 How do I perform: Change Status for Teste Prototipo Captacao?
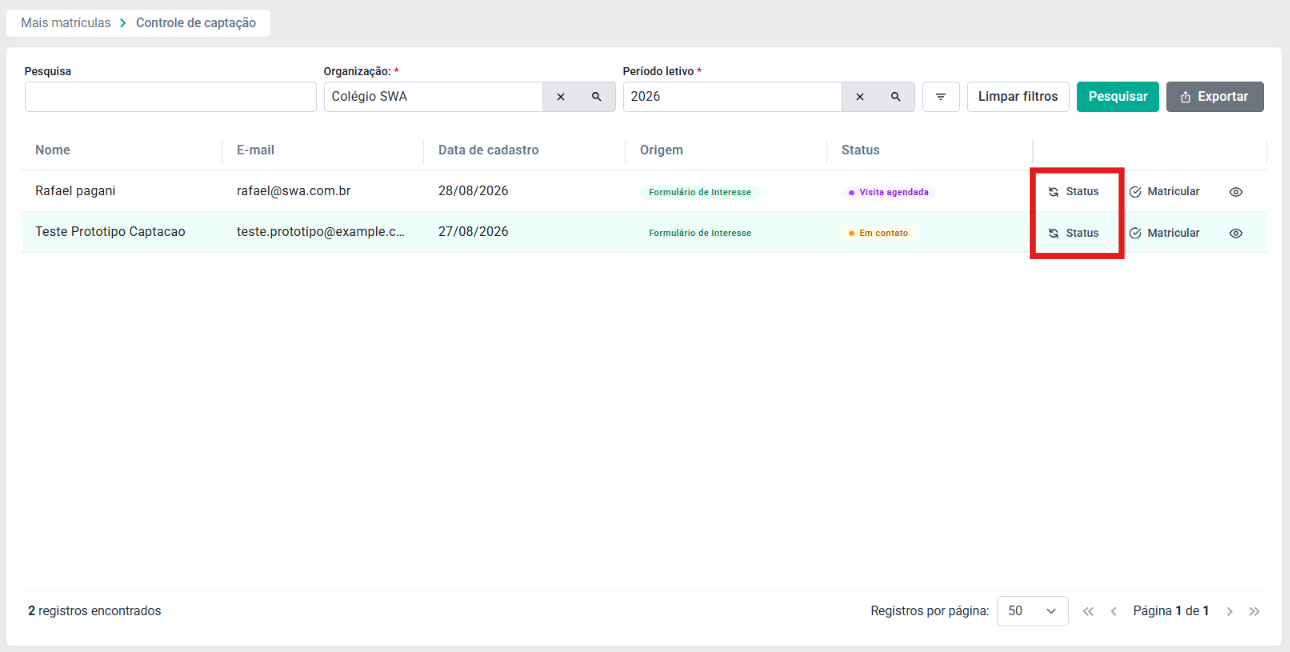coord(1074,233)
